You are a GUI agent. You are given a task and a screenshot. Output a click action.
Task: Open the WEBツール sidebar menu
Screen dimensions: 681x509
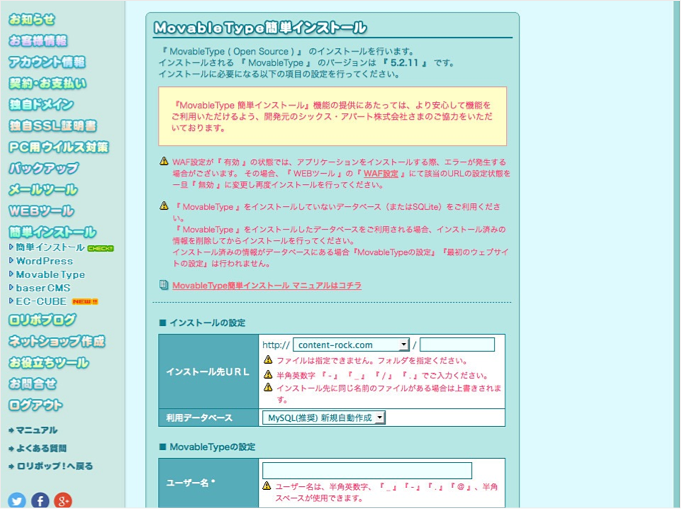[x=41, y=211]
